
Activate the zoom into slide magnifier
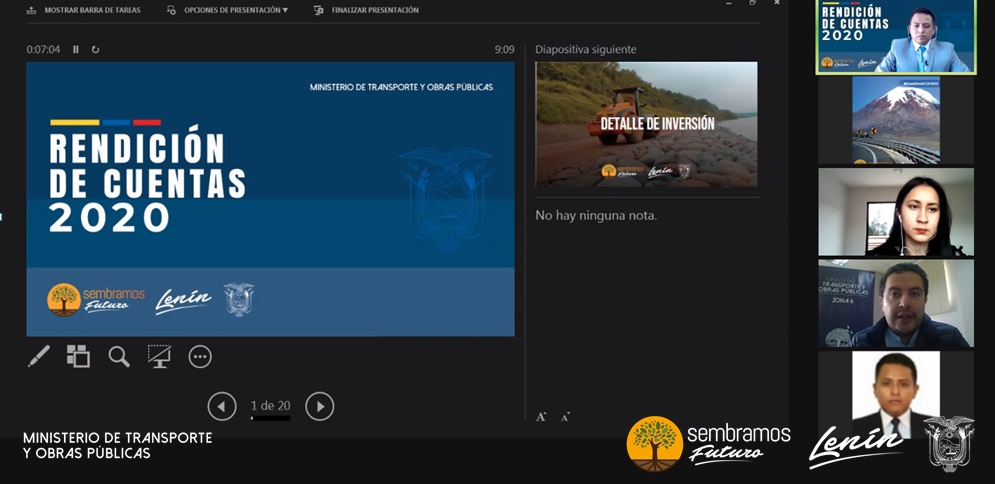pyautogui.click(x=119, y=356)
